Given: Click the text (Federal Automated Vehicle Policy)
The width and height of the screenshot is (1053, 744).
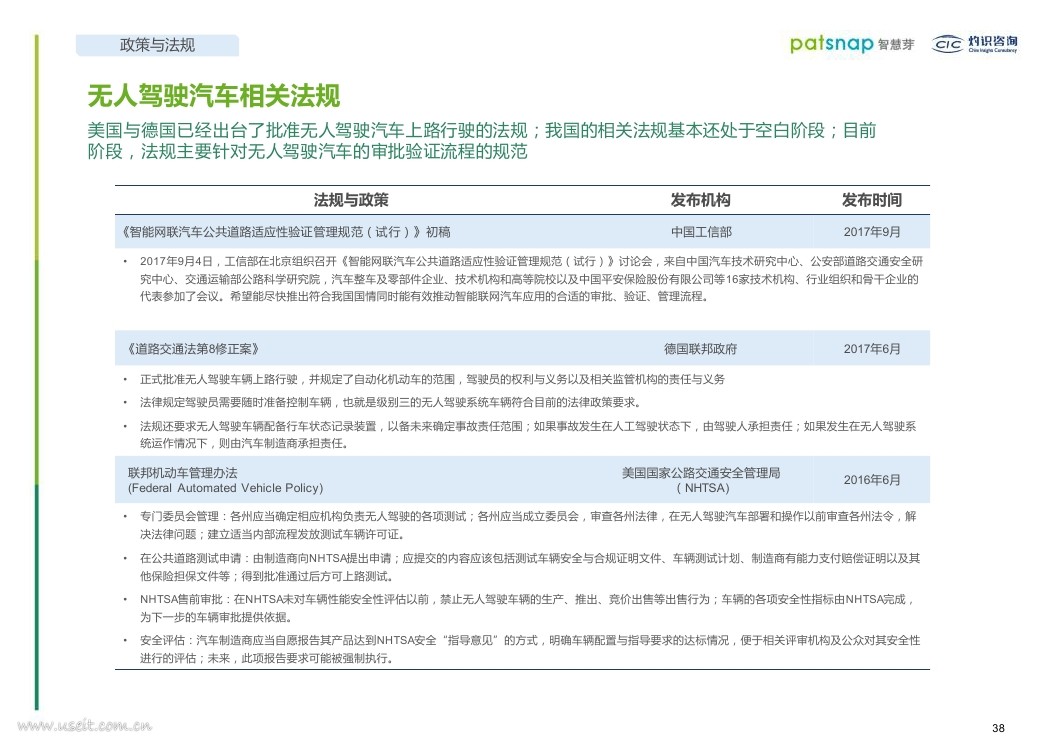Looking at the screenshot, I should (x=226, y=488).
